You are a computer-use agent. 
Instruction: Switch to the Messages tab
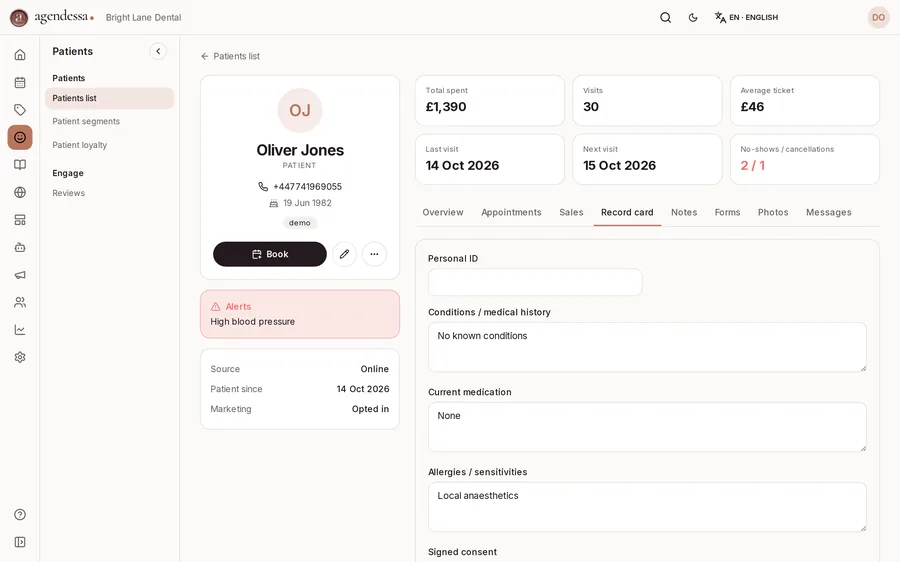(x=828, y=212)
